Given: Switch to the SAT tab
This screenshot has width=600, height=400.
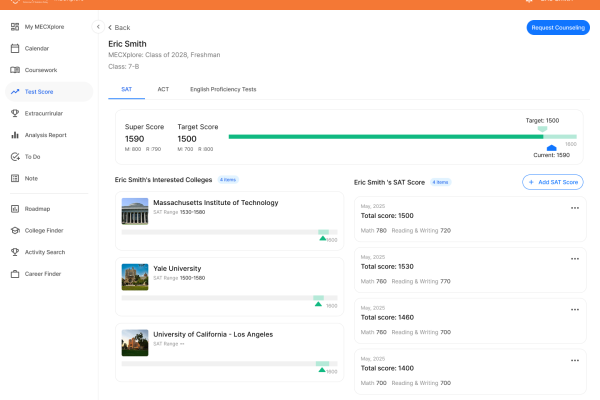Looking at the screenshot, I should [127, 90].
